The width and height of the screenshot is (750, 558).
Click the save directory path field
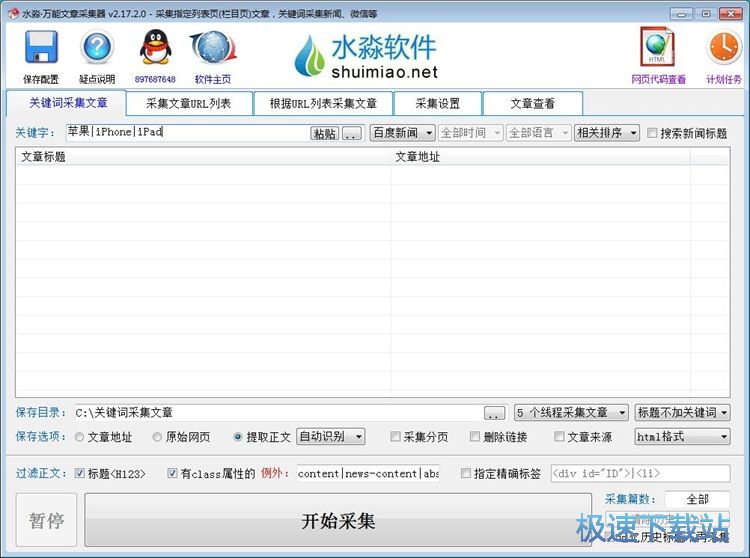tap(277, 412)
